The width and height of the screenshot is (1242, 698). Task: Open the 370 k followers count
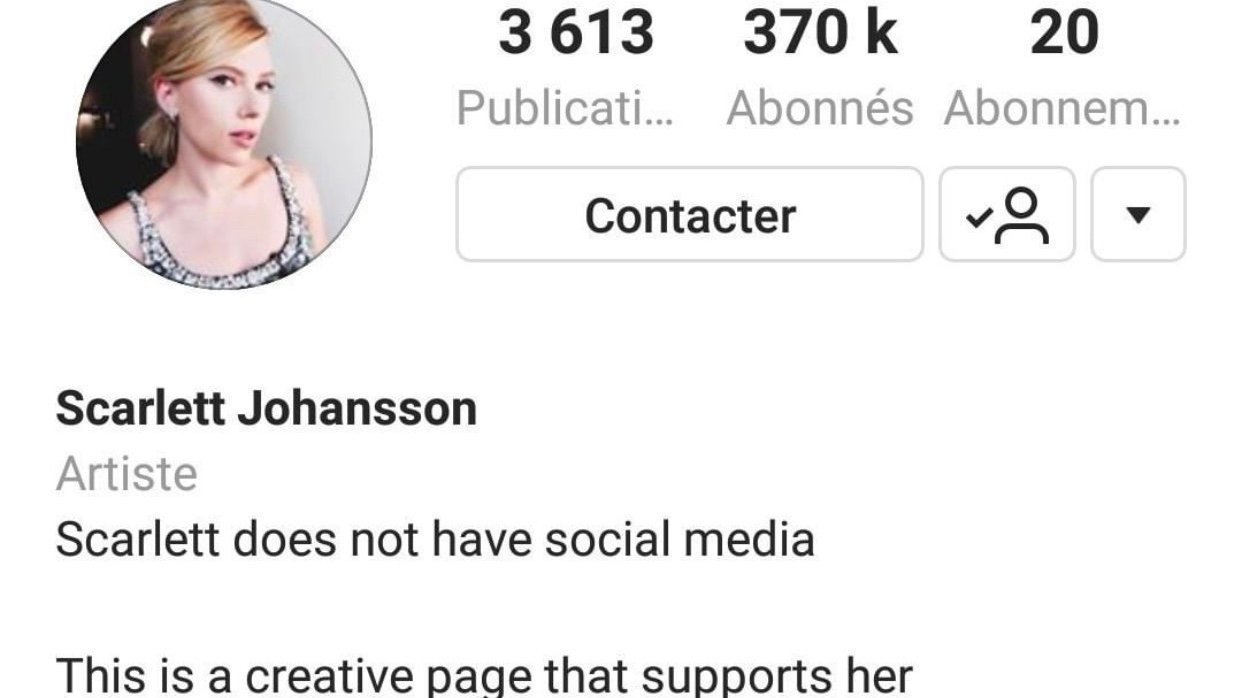(820, 32)
